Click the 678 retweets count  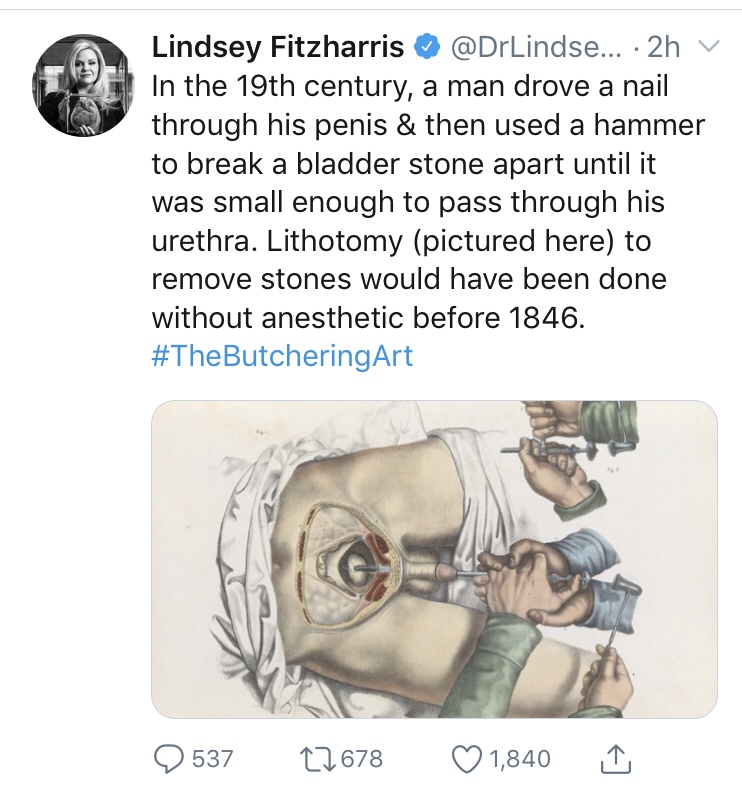pos(361,759)
